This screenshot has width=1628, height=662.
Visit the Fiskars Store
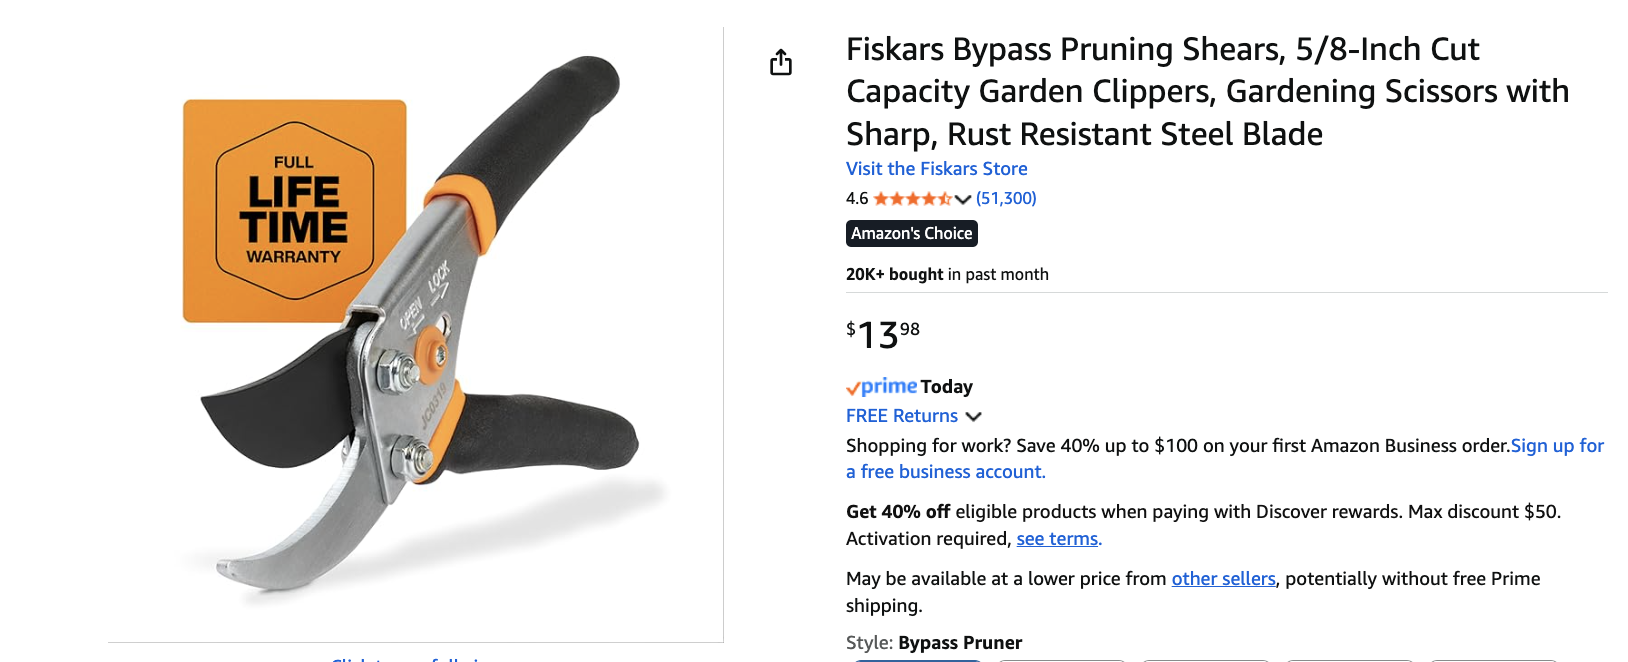coord(935,168)
